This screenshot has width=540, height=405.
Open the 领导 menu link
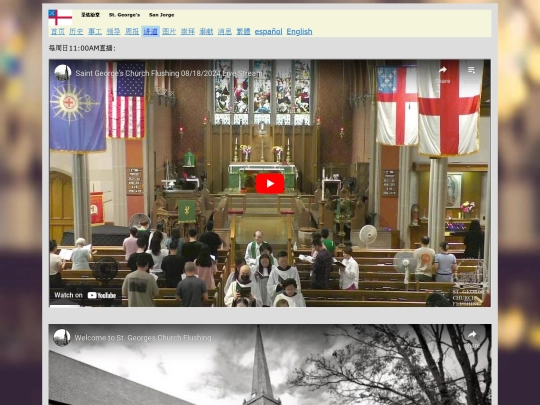pos(113,32)
